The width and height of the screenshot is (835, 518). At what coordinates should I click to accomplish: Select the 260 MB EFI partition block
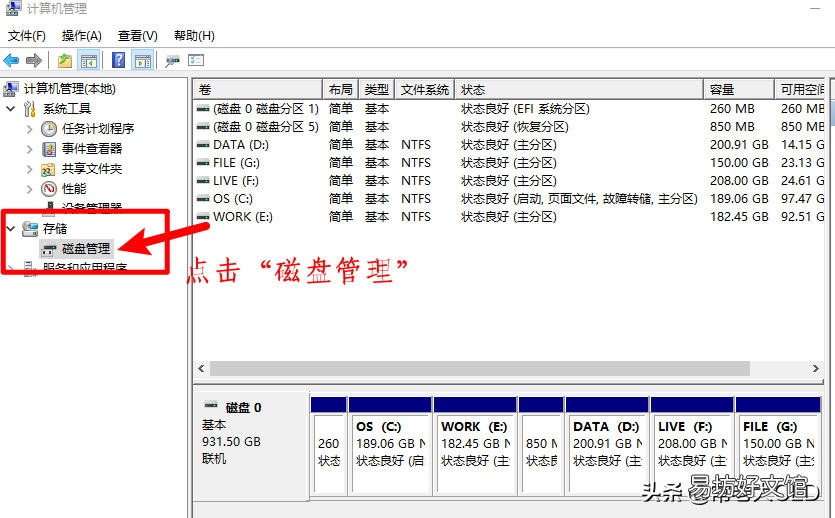(329, 445)
